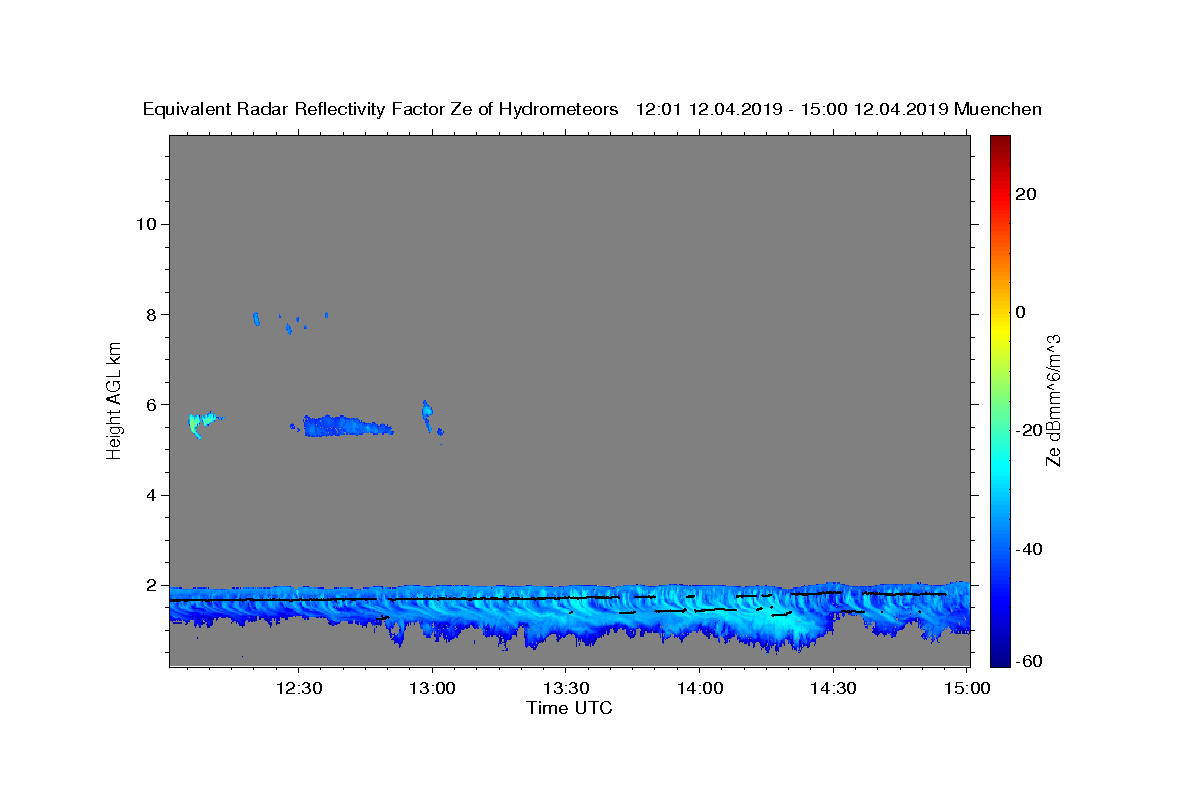Click the plot title beginning 'Equivalent Radar Reflectivity Factor'
This screenshot has width=1200, height=800.
coord(592,109)
